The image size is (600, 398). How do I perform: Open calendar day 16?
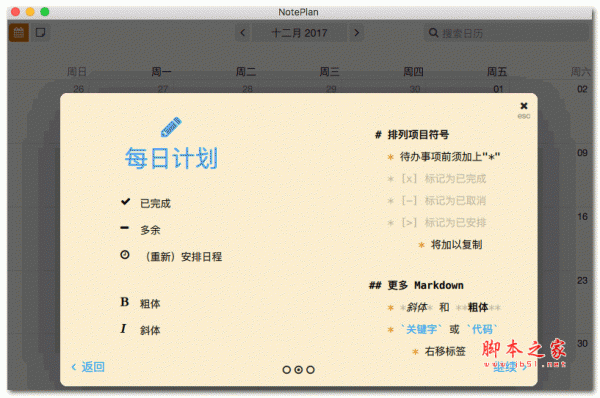coord(582,217)
